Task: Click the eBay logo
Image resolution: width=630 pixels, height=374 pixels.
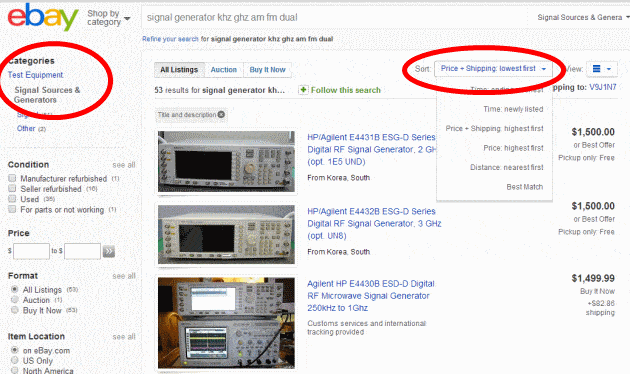Action: 43,17
